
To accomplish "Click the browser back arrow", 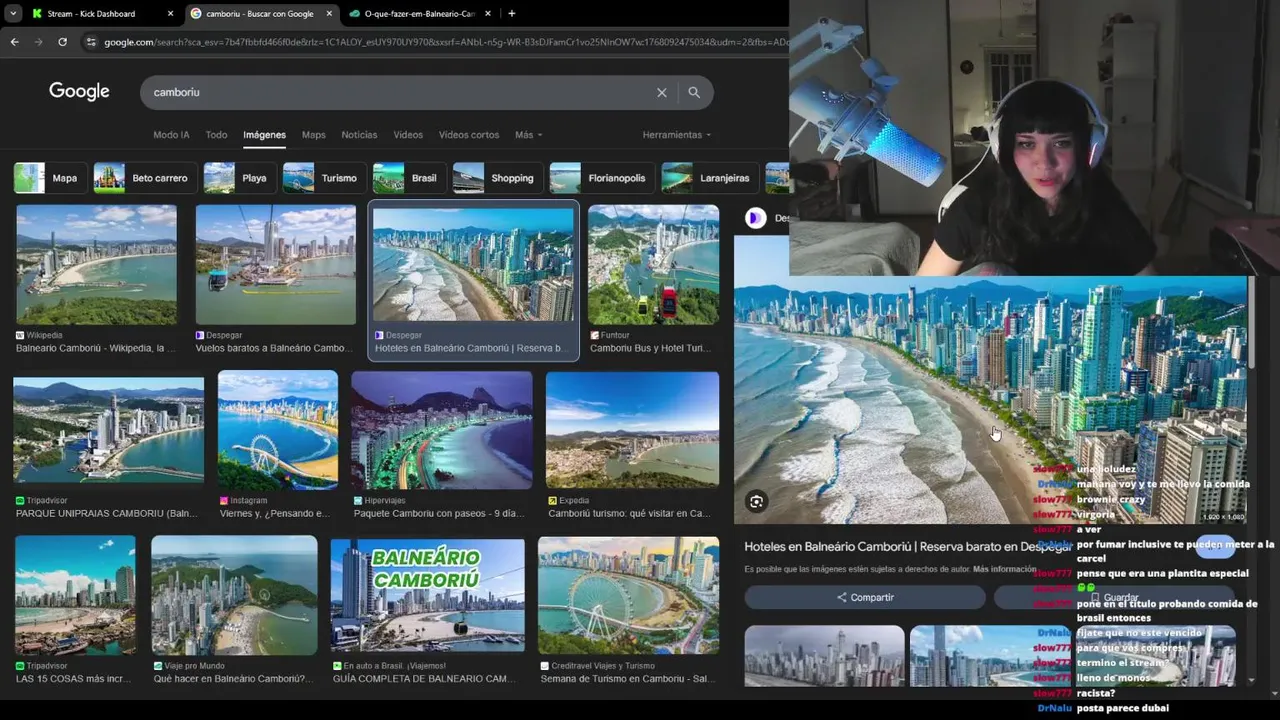I will (x=14, y=42).
